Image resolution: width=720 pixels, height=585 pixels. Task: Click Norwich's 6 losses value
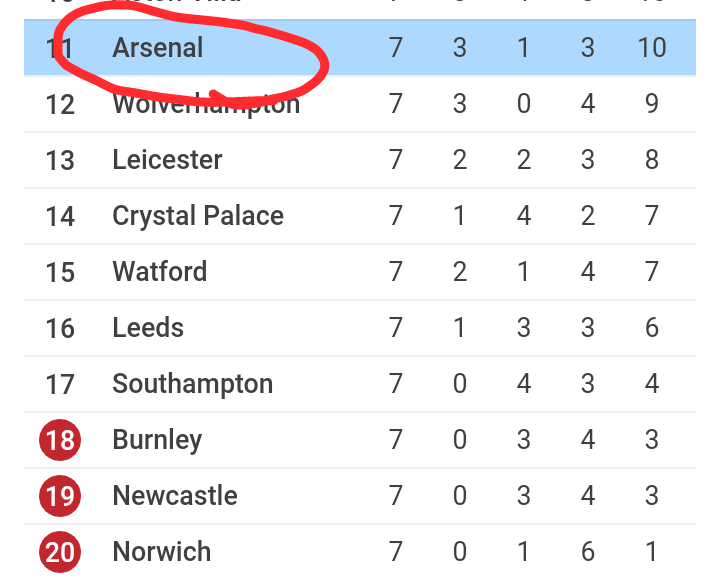pyautogui.click(x=588, y=551)
